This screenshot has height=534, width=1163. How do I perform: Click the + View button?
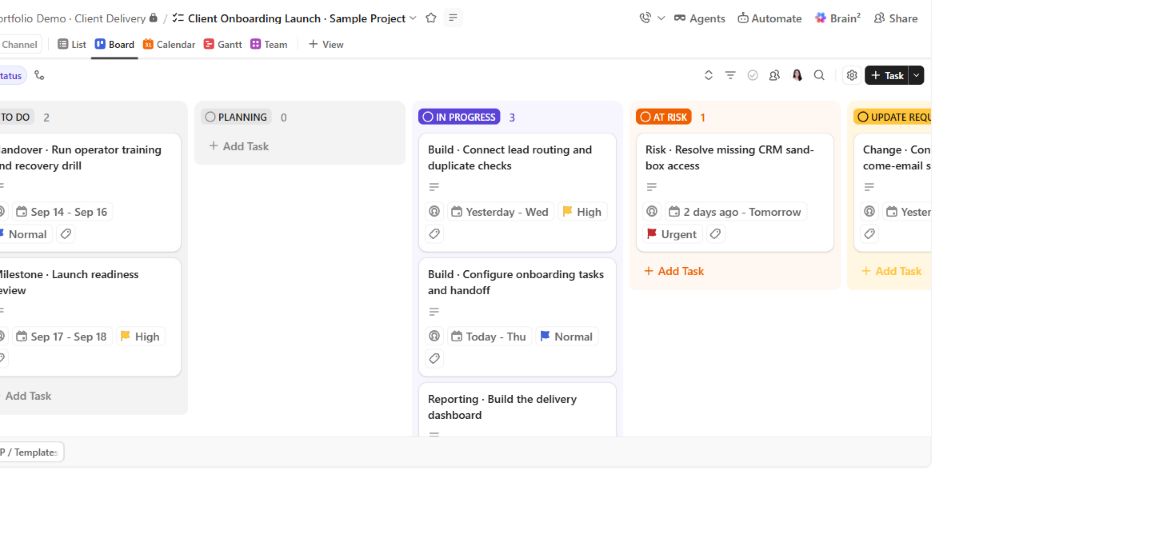tap(326, 44)
